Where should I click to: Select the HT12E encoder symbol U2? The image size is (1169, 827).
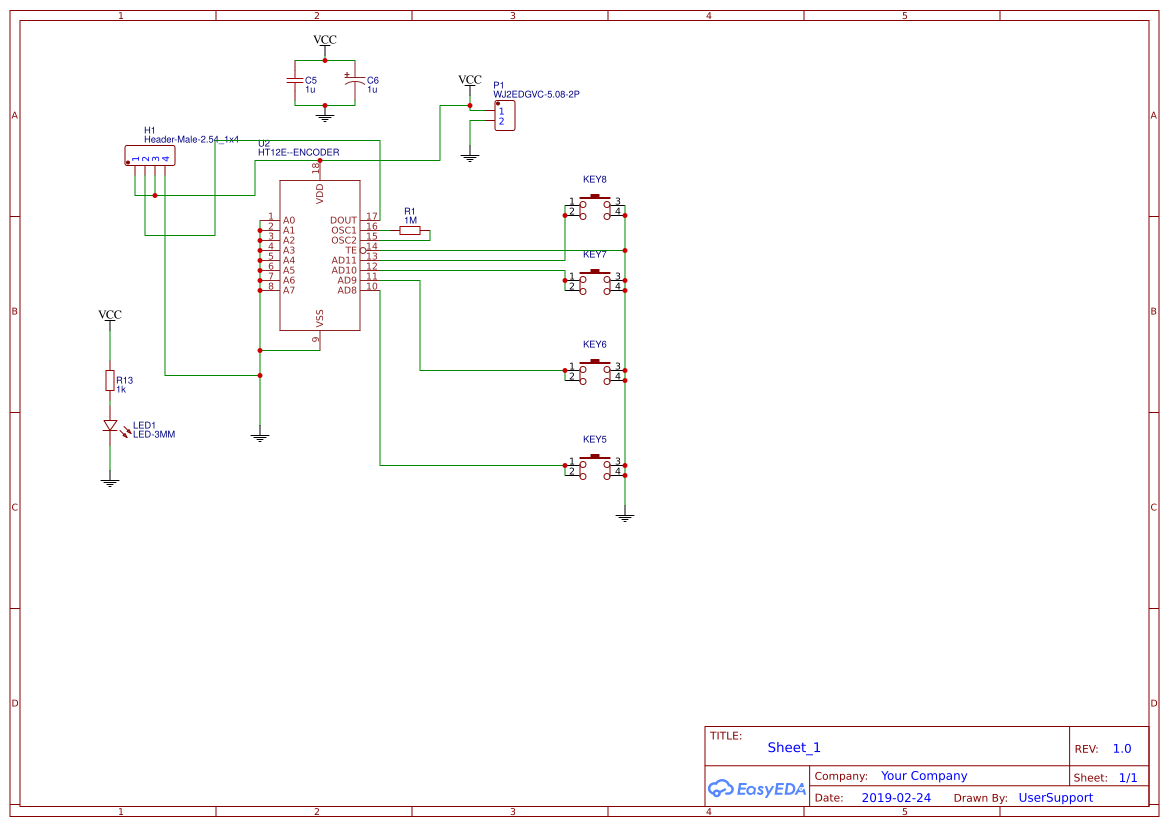(320, 255)
